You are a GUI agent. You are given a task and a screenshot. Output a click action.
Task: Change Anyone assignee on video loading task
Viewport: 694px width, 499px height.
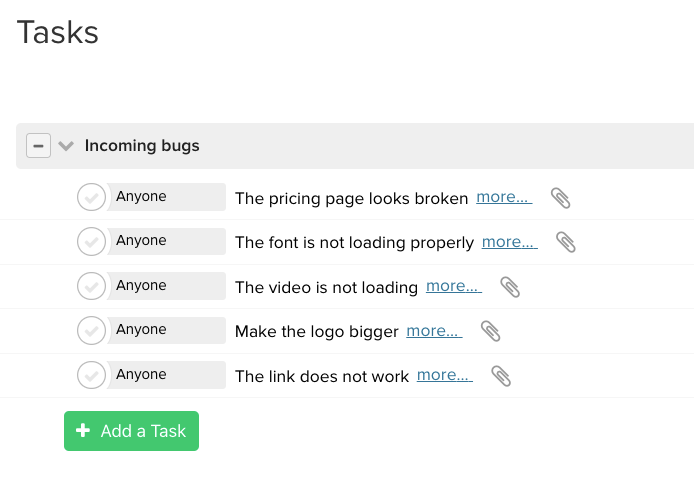pyautogui.click(x=166, y=286)
